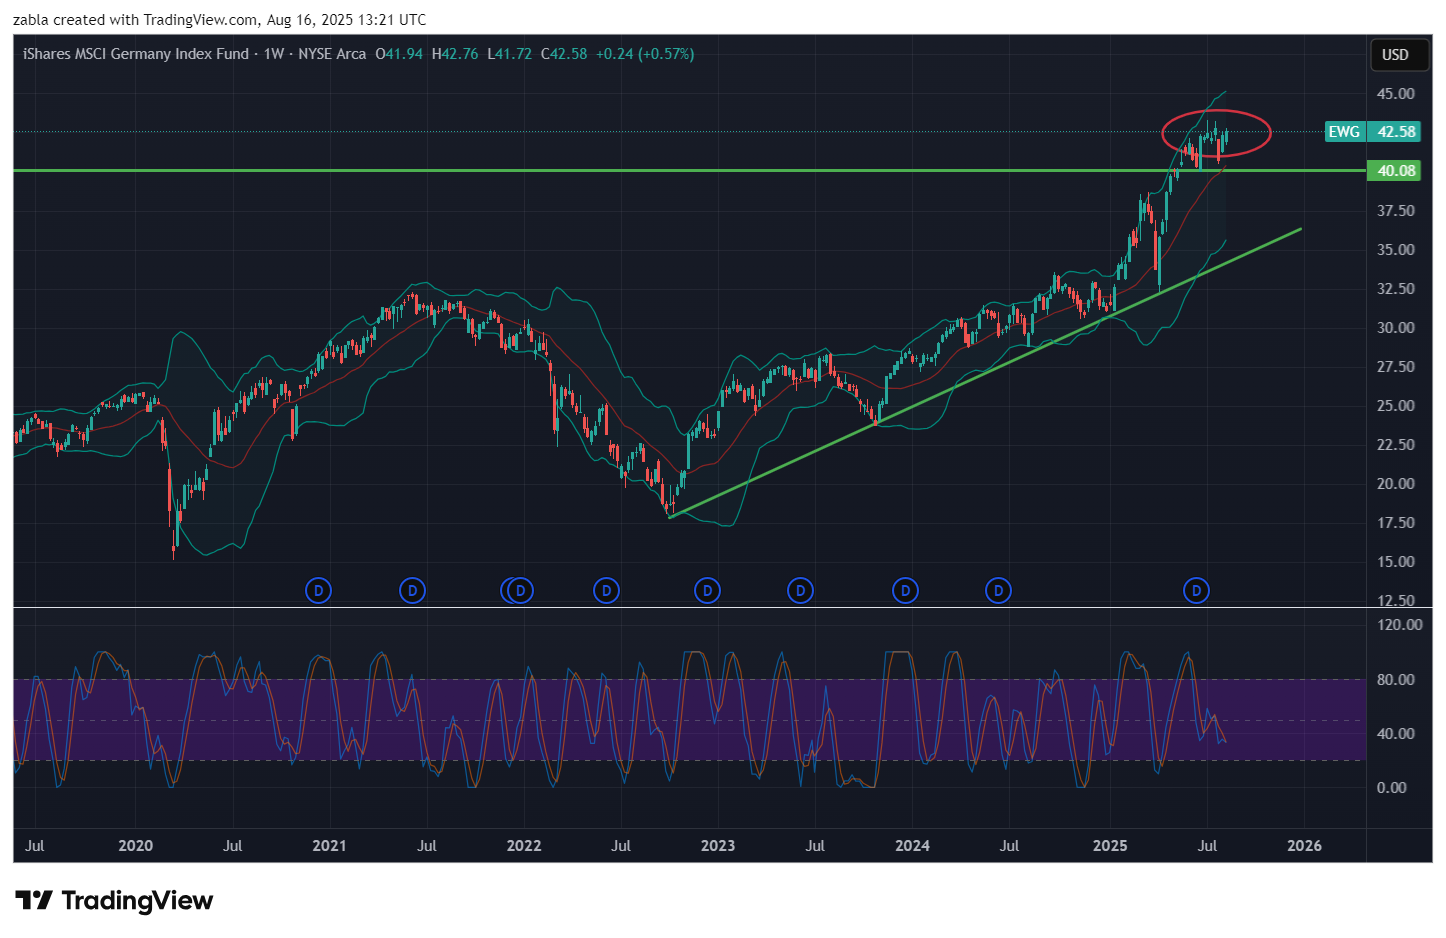Click the 2024 label on time axis
Image resolution: width=1446 pixels, height=938 pixels.
coord(912,846)
